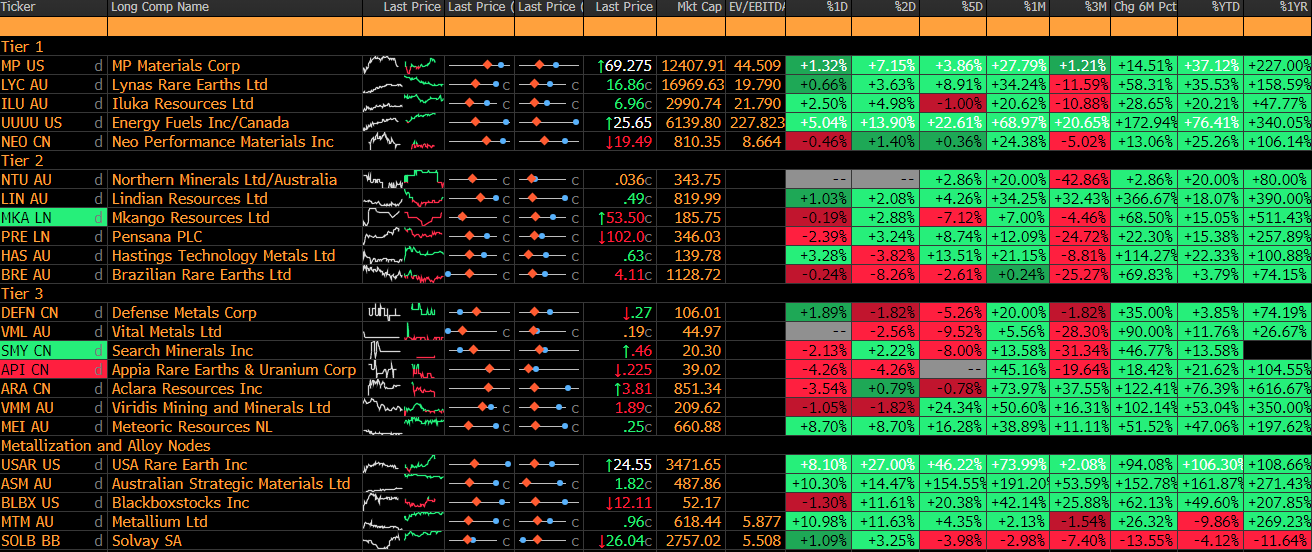Open Energy Fuels Inc/Canada sparkline chart

(x=402, y=123)
